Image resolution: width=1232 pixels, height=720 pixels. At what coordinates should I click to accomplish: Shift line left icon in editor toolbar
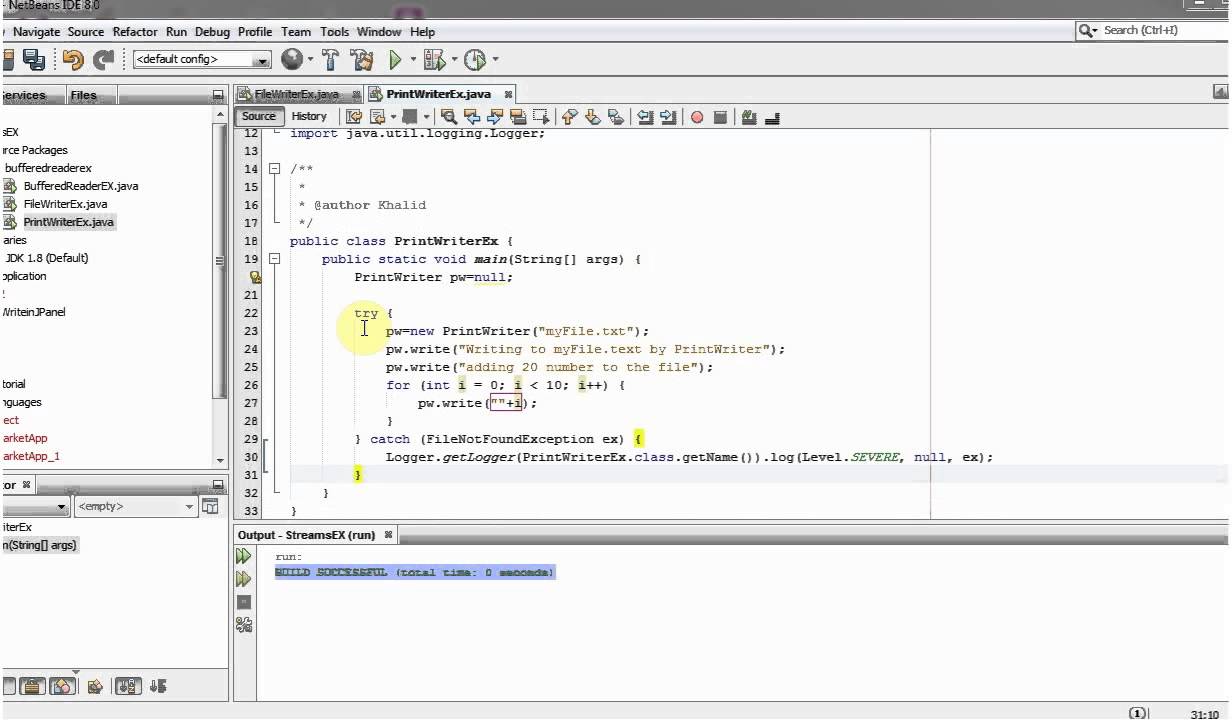click(x=645, y=117)
